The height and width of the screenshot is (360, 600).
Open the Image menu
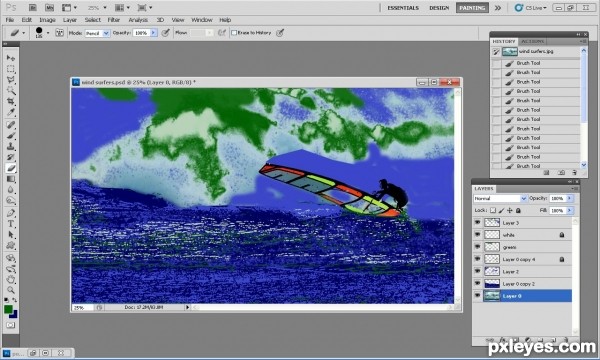(47, 20)
